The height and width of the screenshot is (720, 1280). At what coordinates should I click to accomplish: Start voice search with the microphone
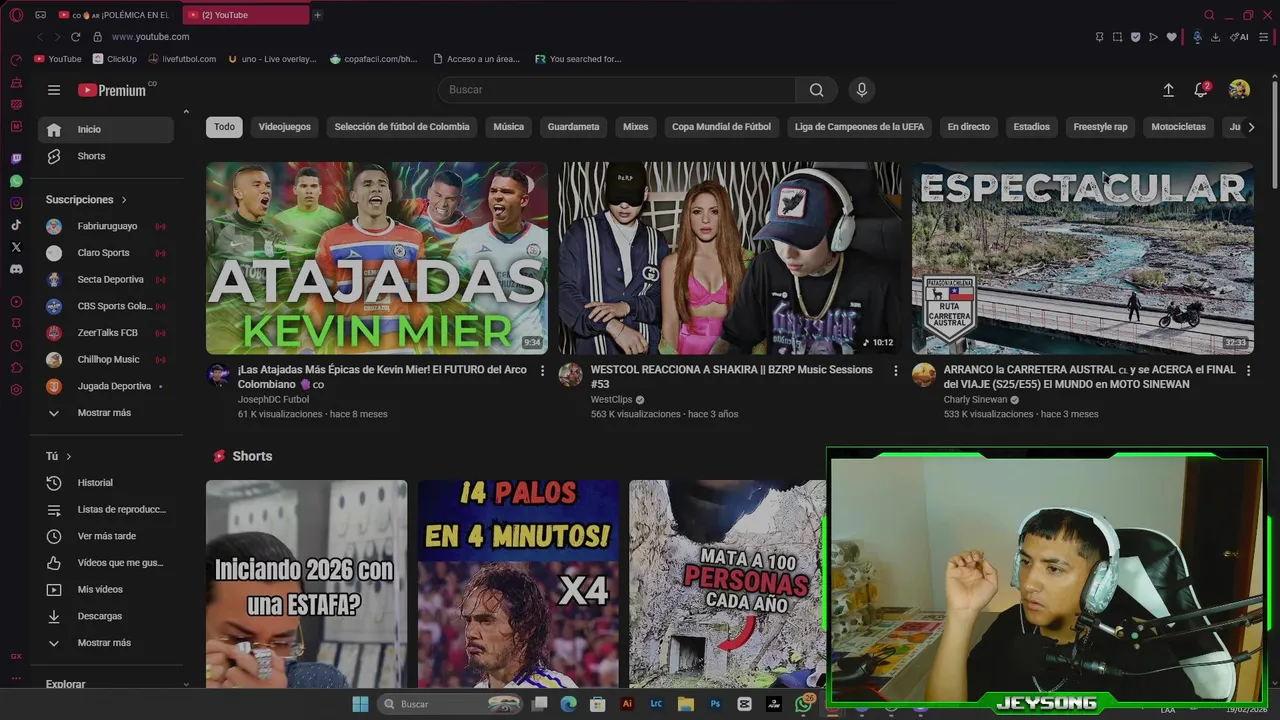(x=862, y=90)
